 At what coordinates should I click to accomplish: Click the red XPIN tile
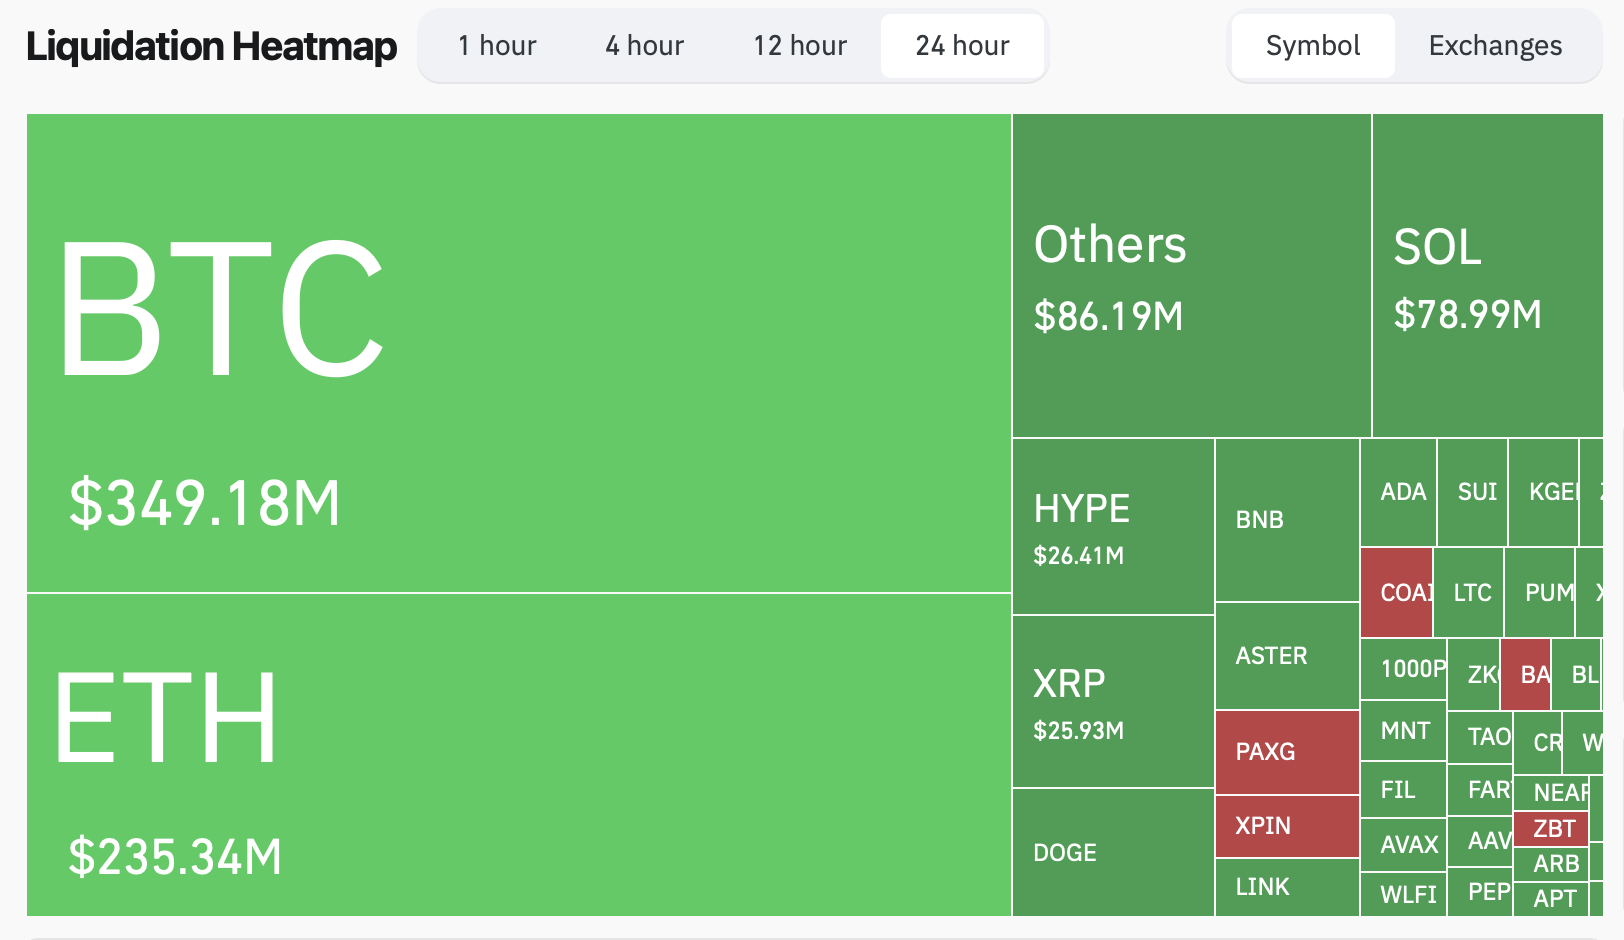pyautogui.click(x=1287, y=826)
